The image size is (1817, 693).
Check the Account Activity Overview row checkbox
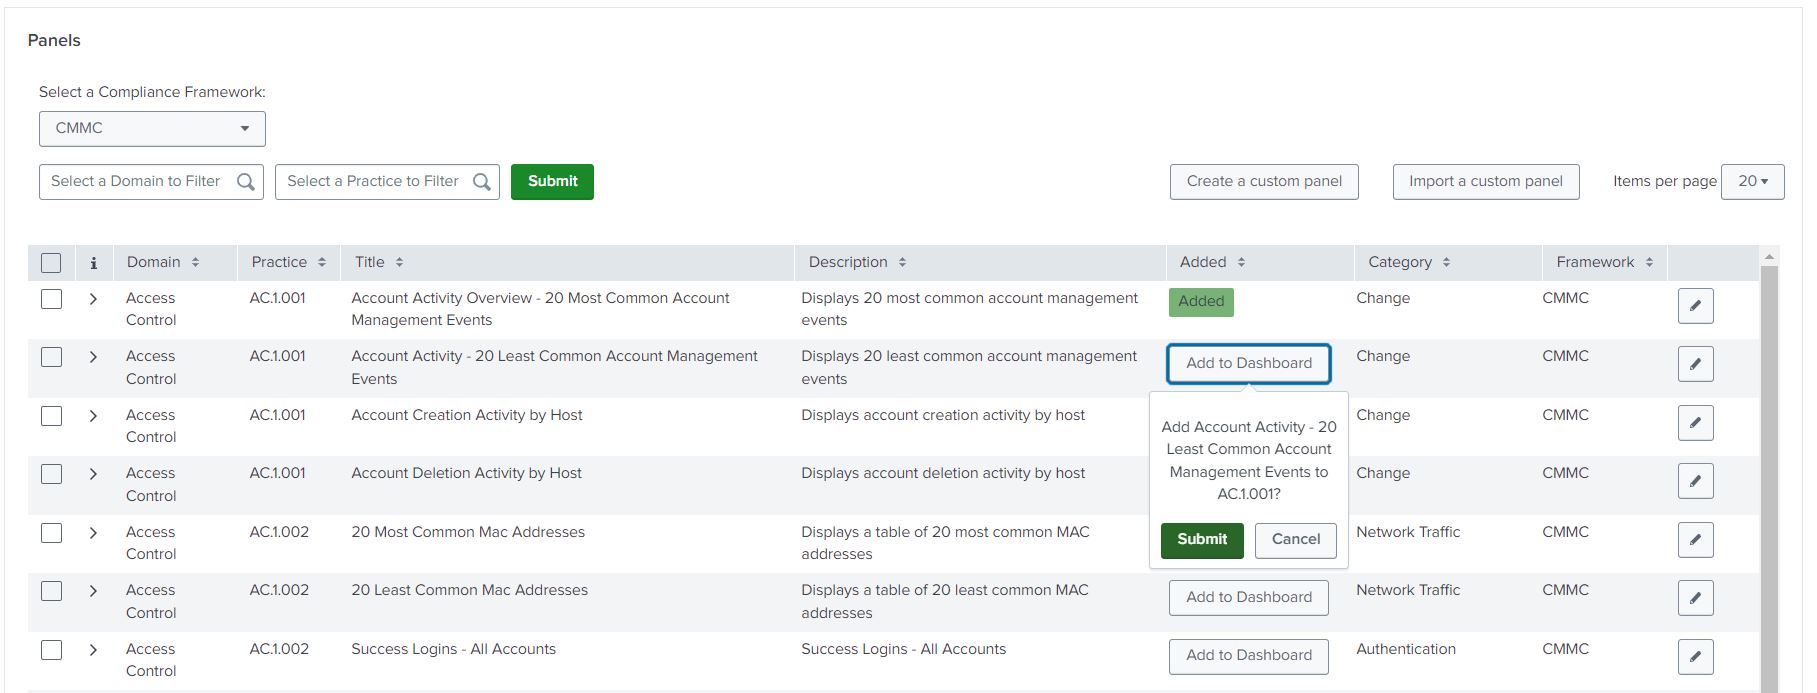pos(51,299)
